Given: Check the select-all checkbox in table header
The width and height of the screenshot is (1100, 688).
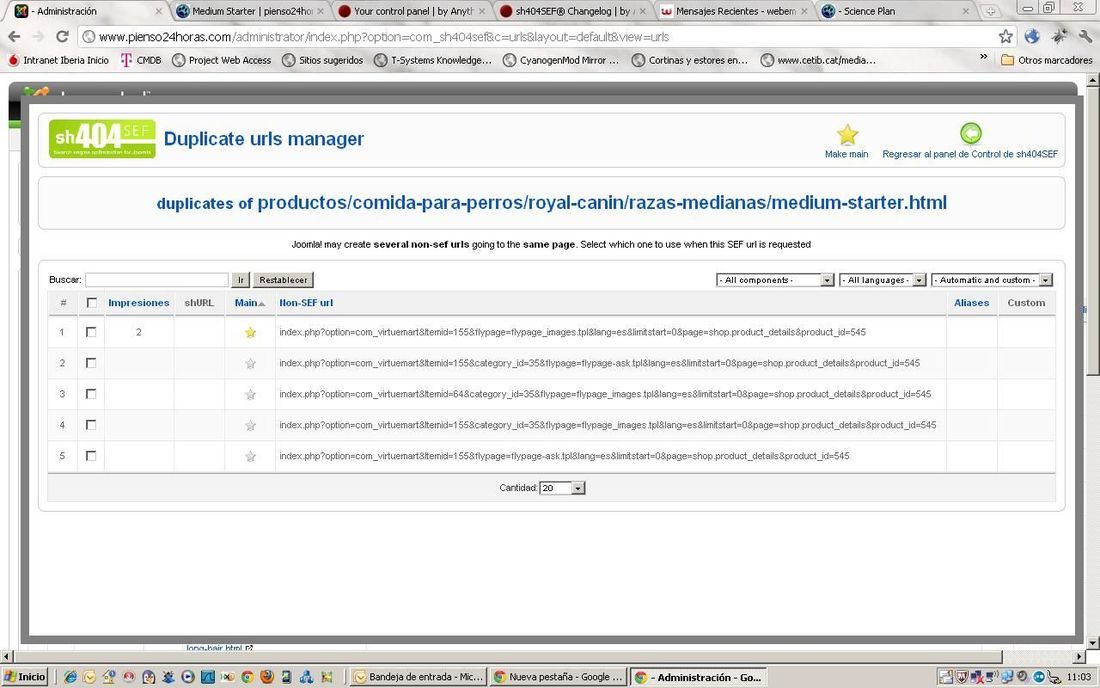Looking at the screenshot, I should point(91,303).
